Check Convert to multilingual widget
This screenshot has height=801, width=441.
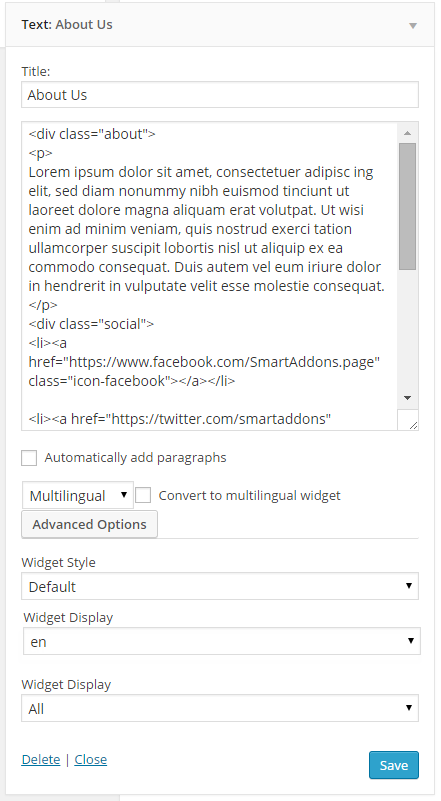click(x=143, y=496)
